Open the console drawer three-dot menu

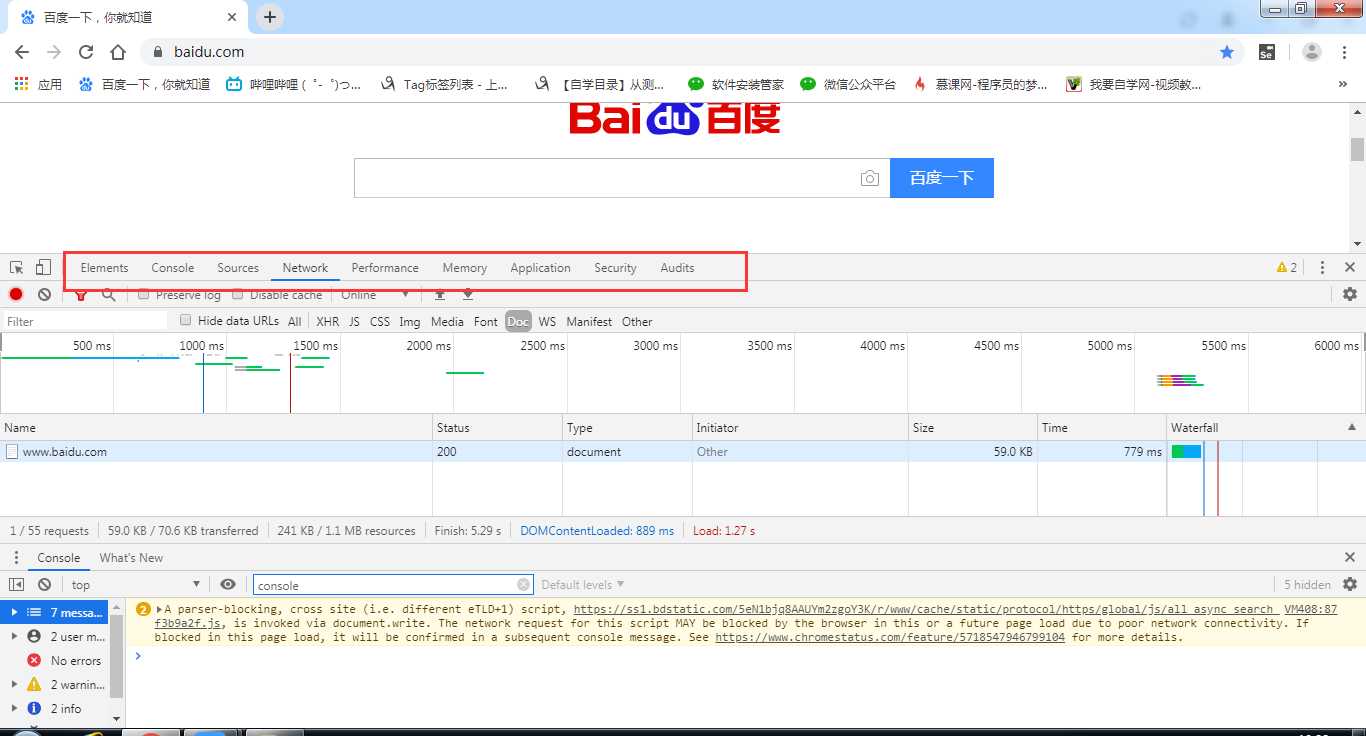tap(16, 558)
